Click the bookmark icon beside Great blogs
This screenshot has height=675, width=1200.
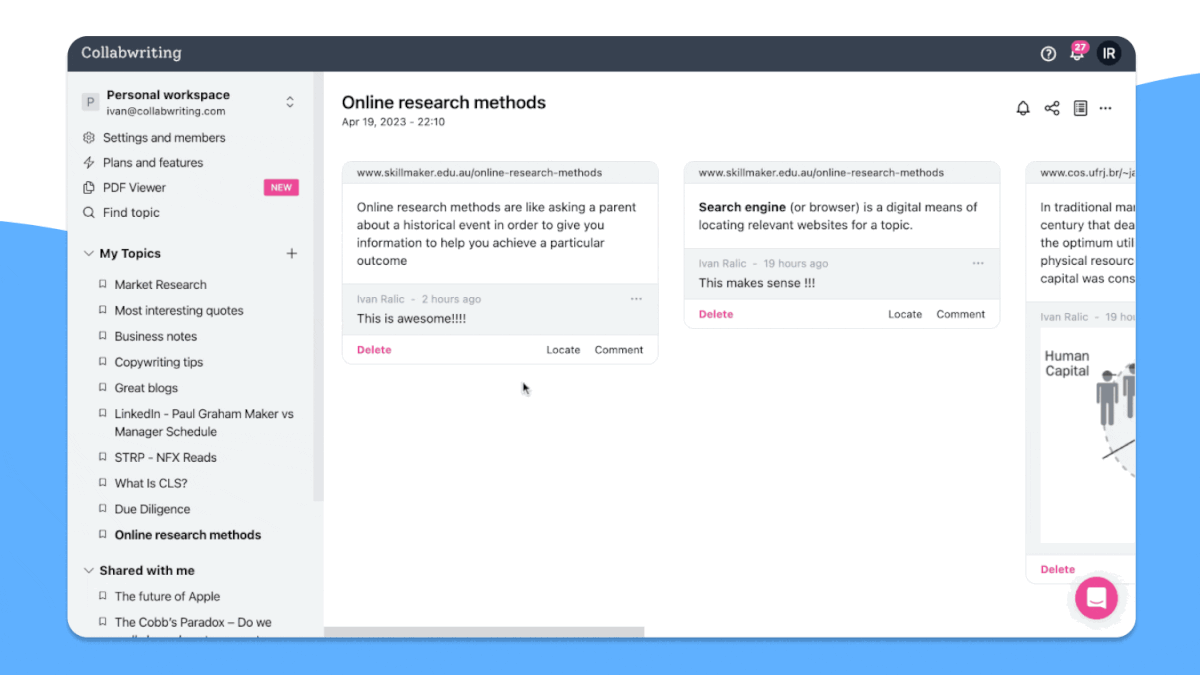[x=102, y=388]
